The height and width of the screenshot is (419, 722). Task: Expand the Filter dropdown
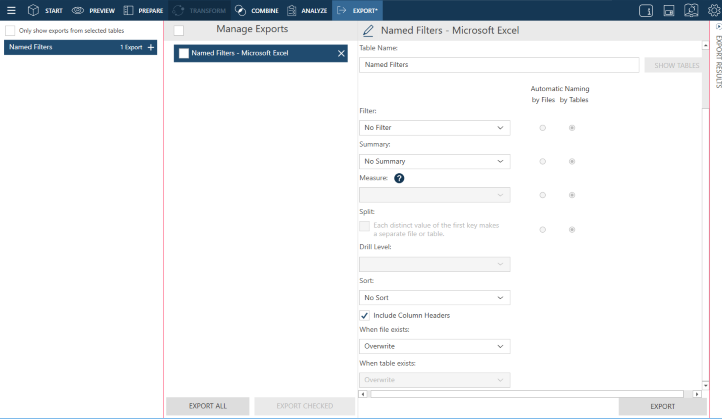pos(434,128)
